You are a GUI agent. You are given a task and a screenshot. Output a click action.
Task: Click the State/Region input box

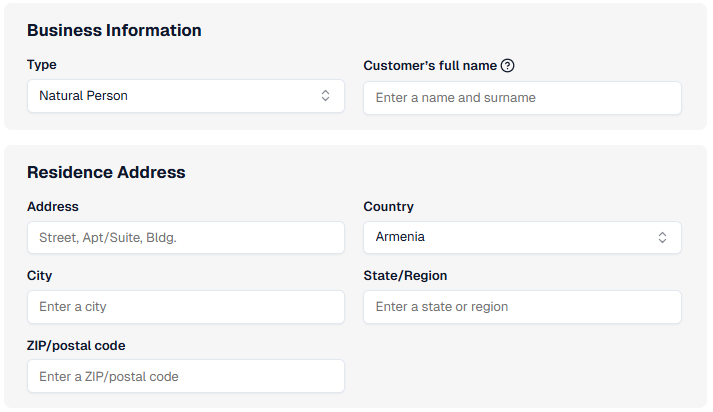522,307
